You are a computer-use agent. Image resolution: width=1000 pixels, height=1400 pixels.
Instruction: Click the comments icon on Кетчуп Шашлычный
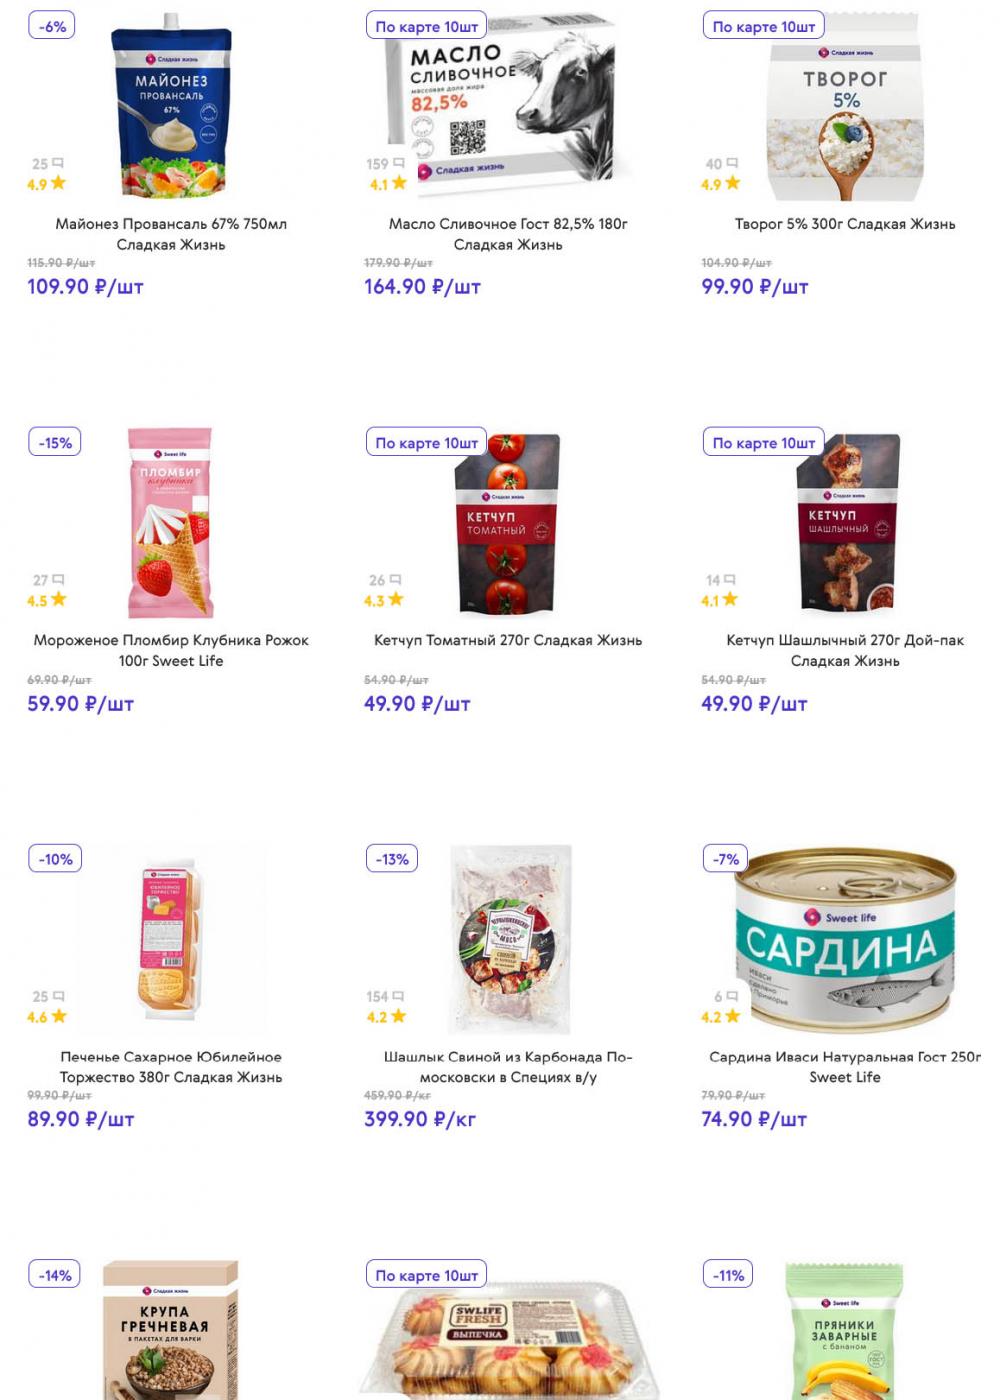tap(730, 580)
